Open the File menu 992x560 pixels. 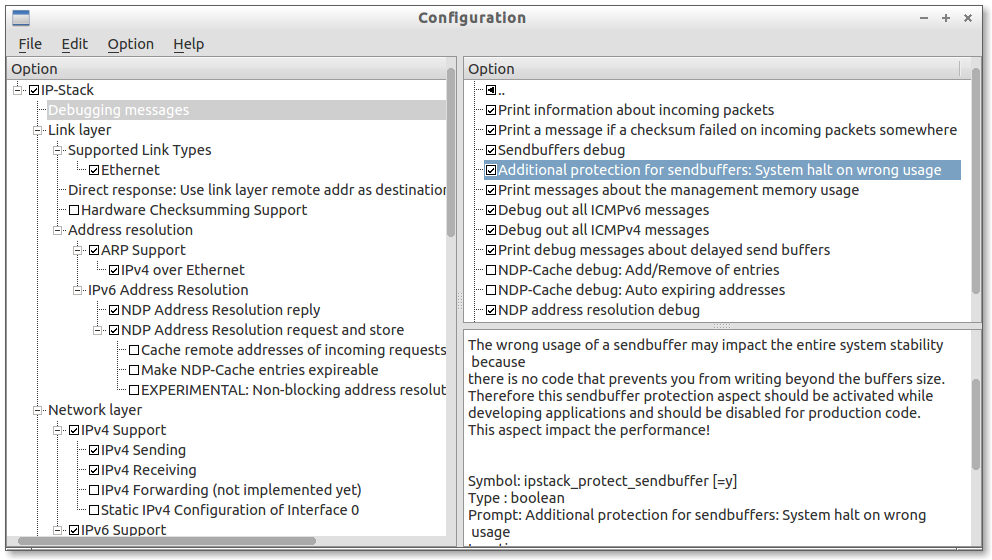(30, 44)
